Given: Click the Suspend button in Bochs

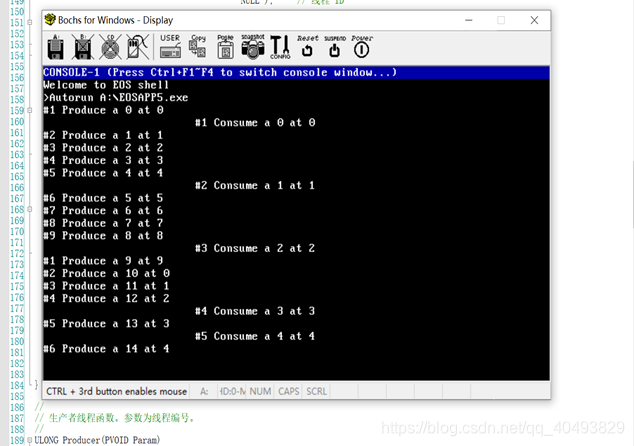Looking at the screenshot, I should pos(335,46).
